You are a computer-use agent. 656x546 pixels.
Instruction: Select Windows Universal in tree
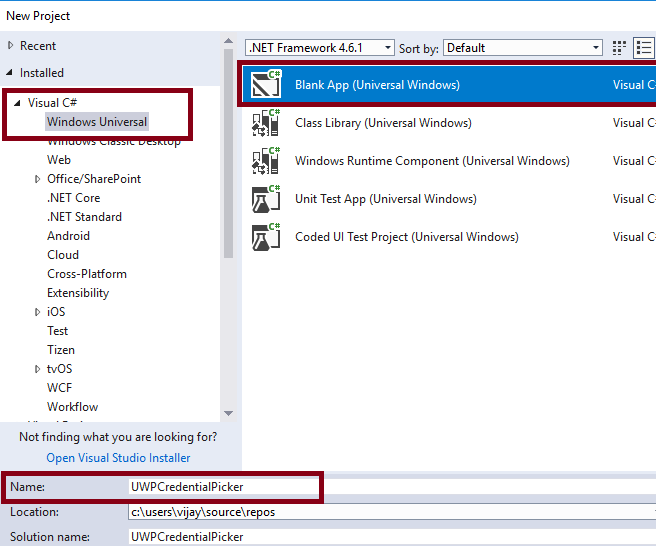click(97, 122)
